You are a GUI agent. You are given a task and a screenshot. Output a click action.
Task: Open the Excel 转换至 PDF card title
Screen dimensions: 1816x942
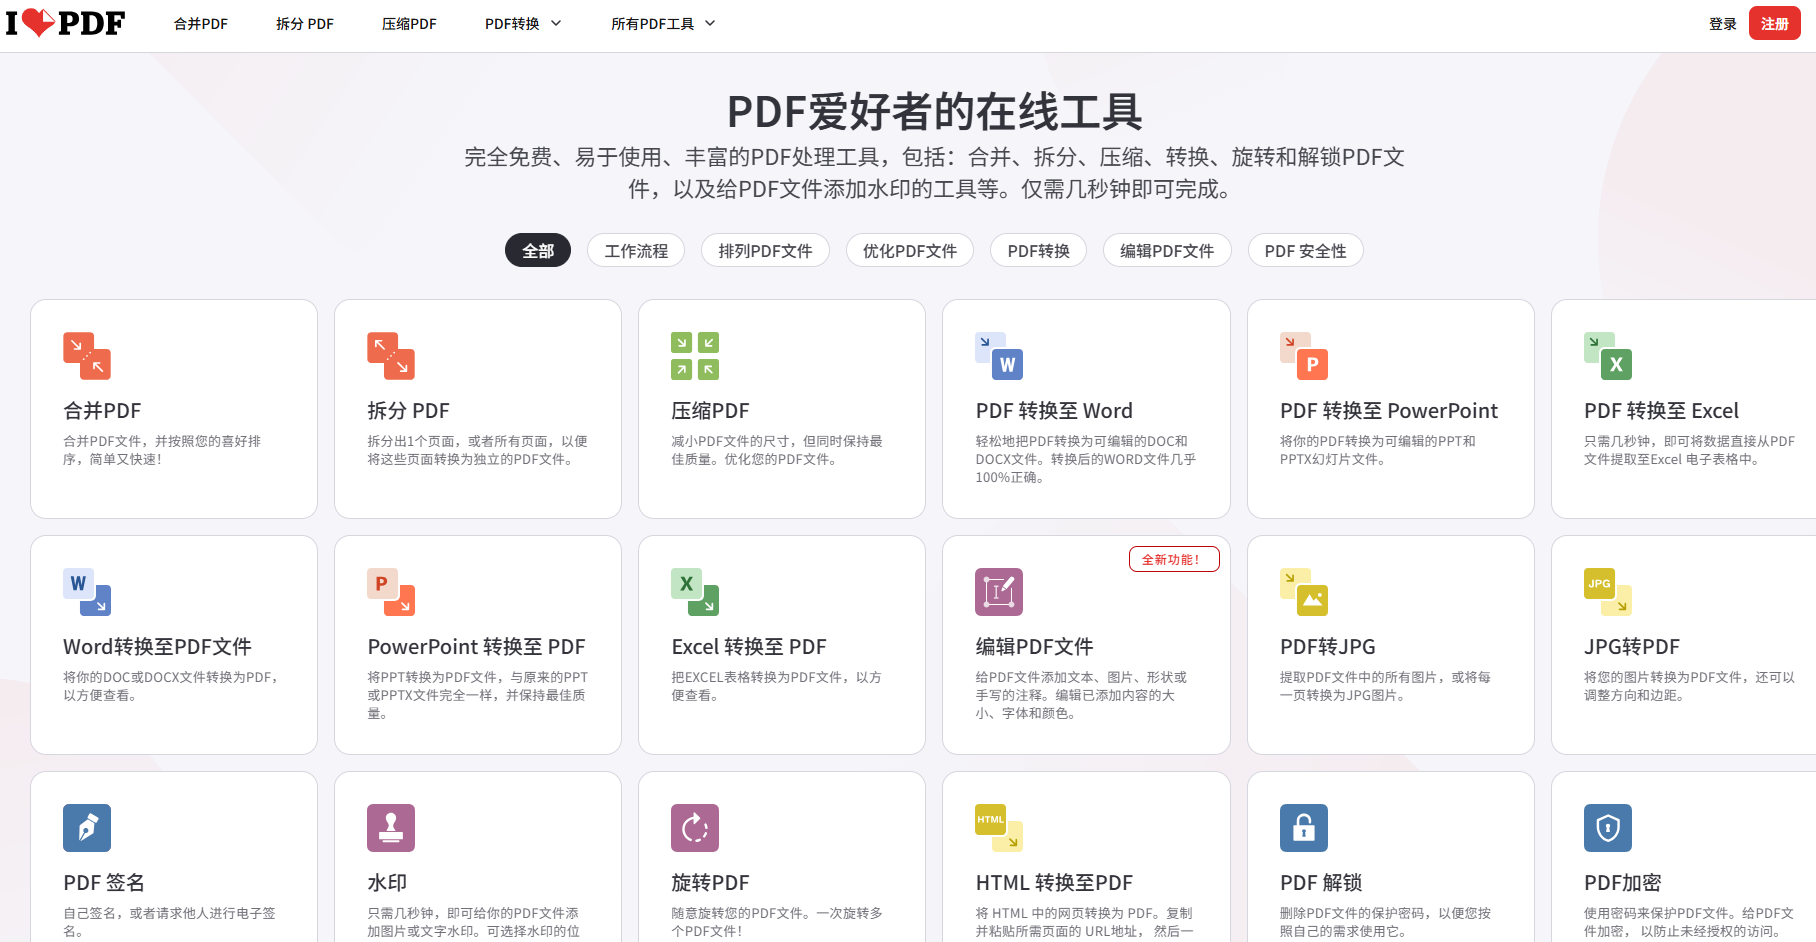click(749, 647)
